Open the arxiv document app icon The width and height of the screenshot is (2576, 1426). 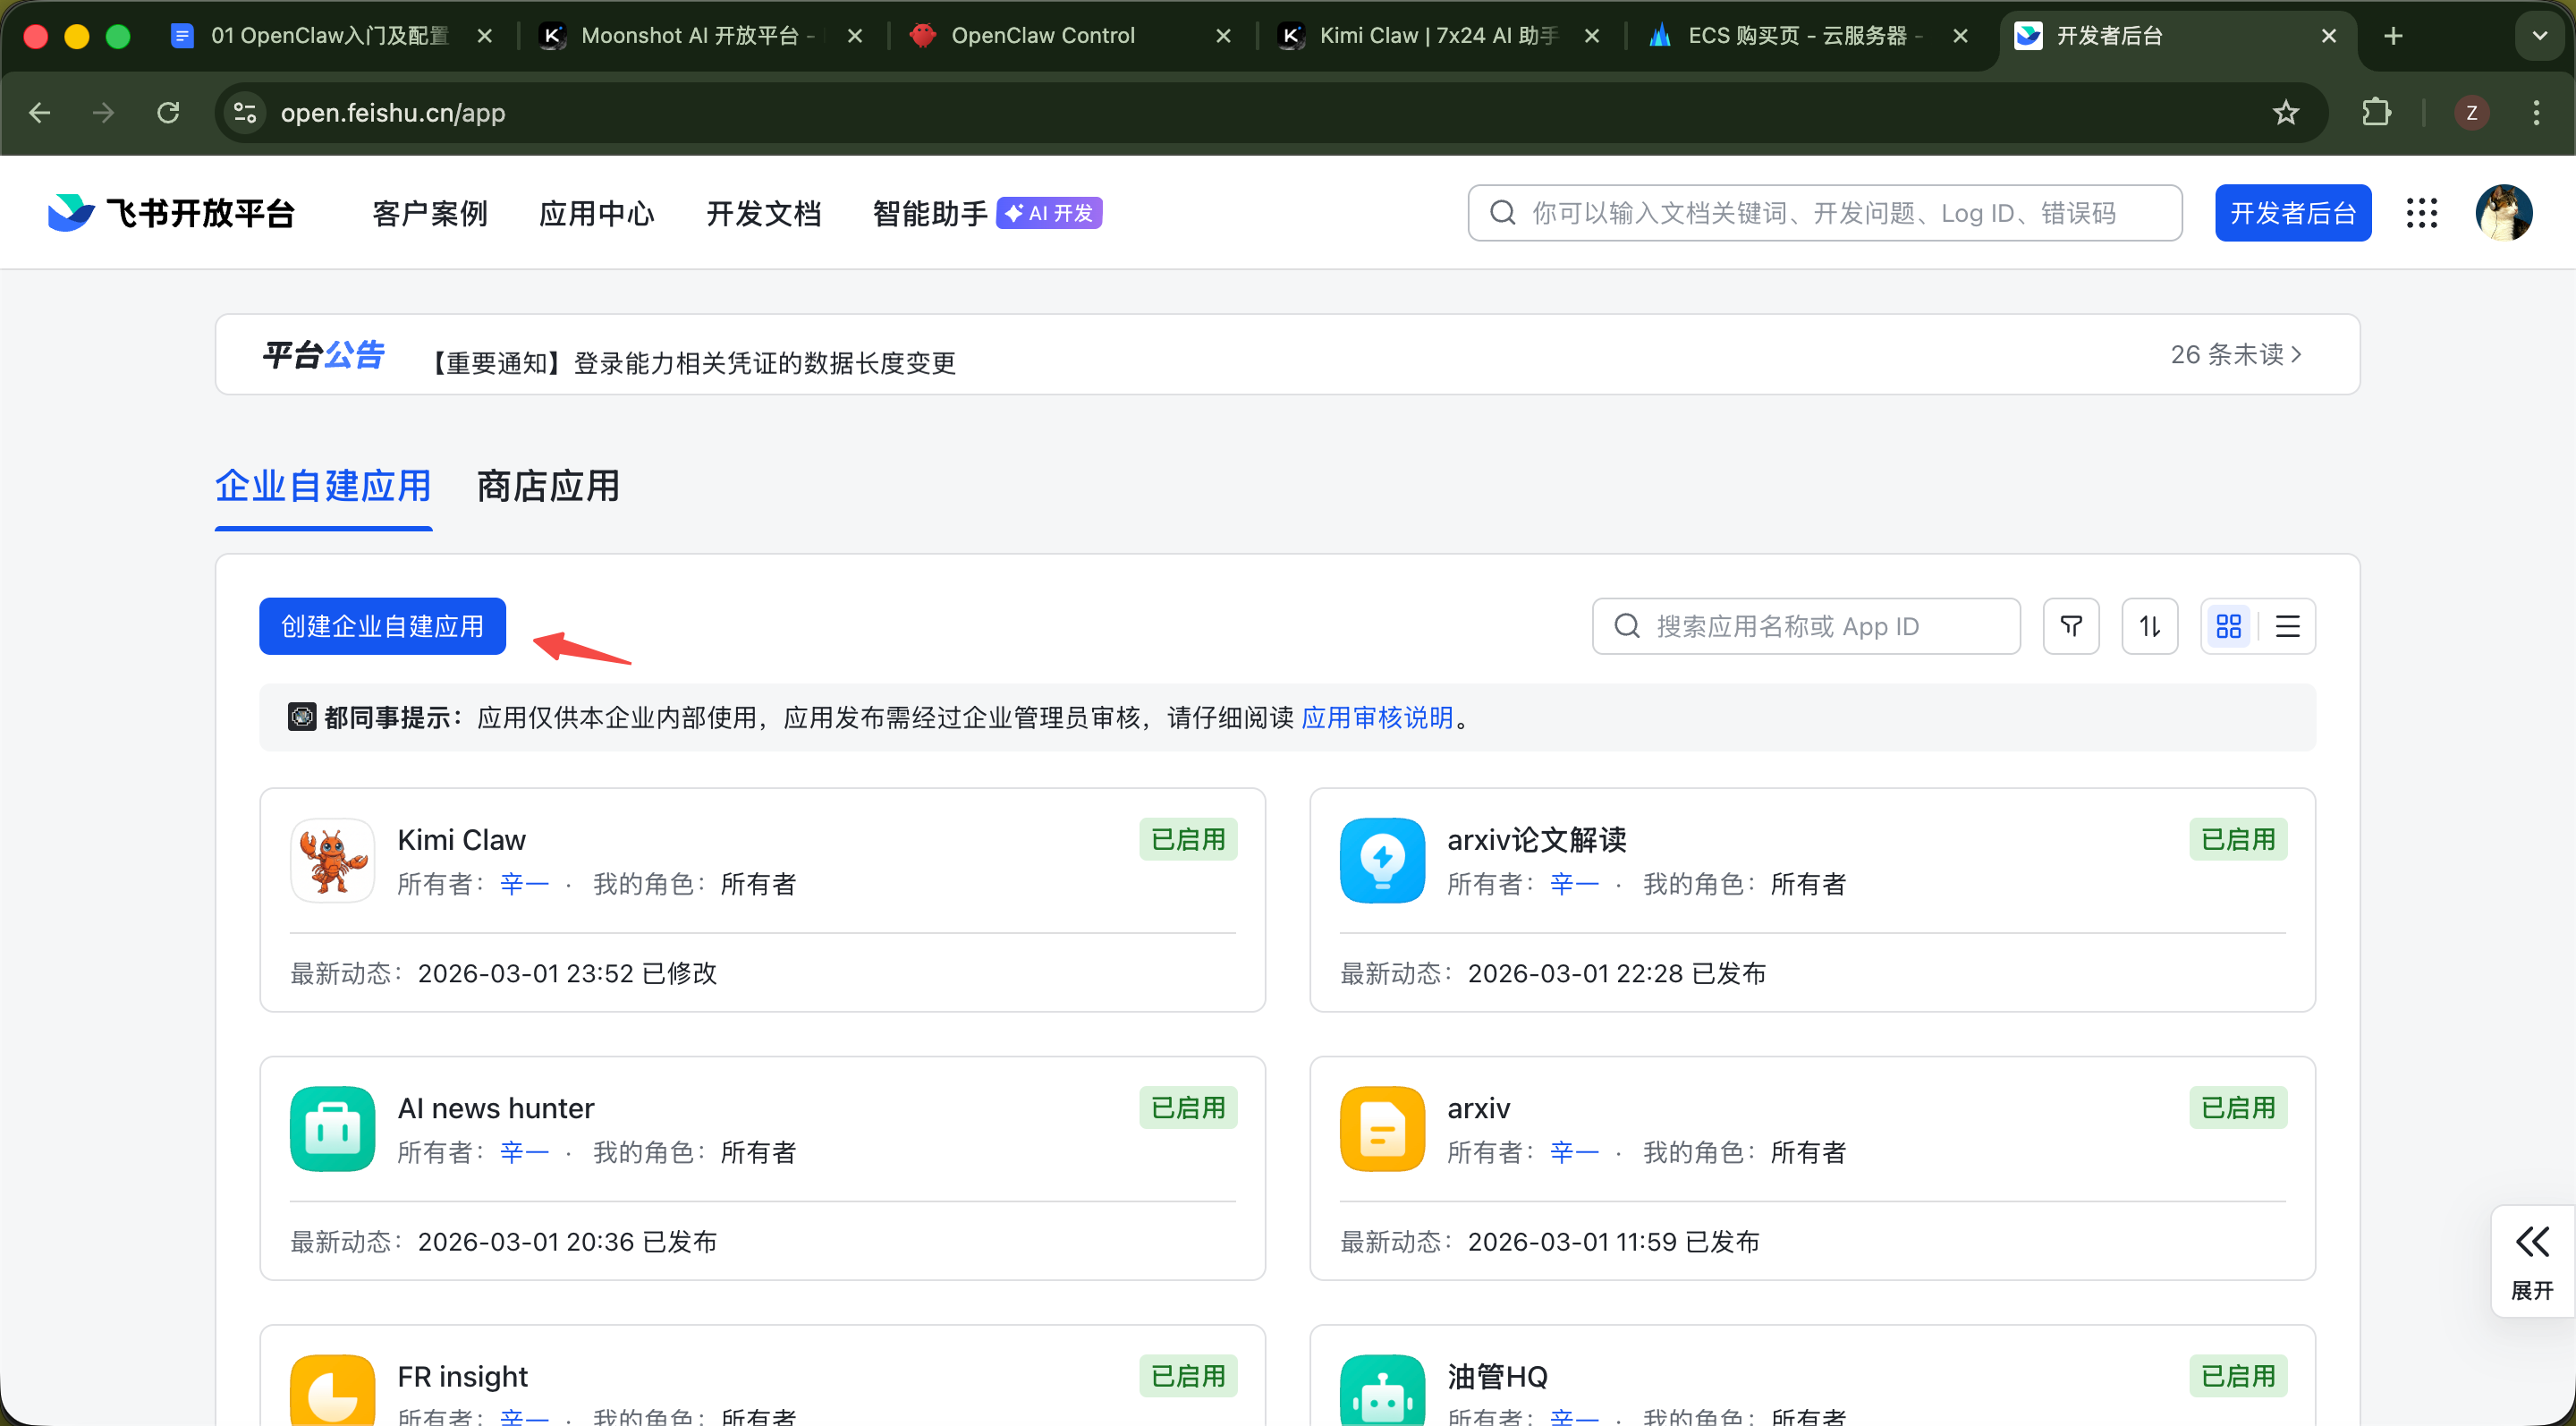[x=1382, y=1128]
